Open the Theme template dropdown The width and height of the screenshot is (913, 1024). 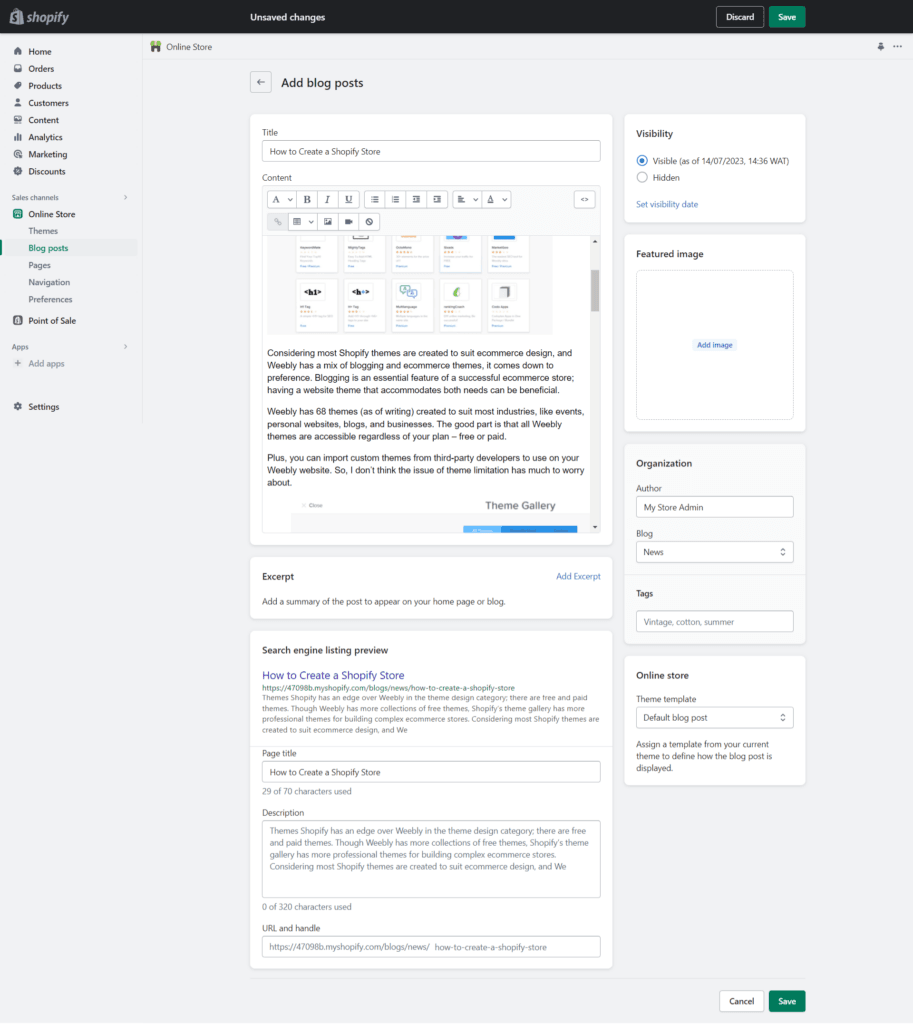(x=714, y=717)
